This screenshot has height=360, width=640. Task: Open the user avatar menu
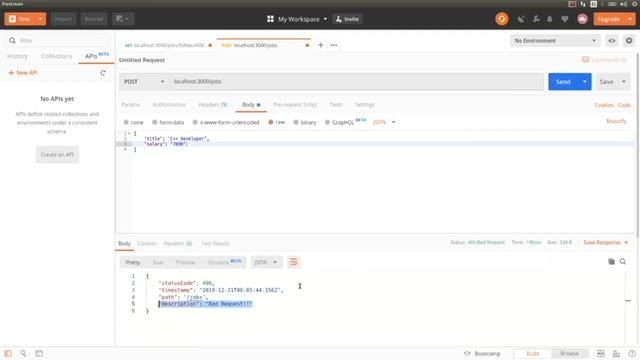point(582,19)
